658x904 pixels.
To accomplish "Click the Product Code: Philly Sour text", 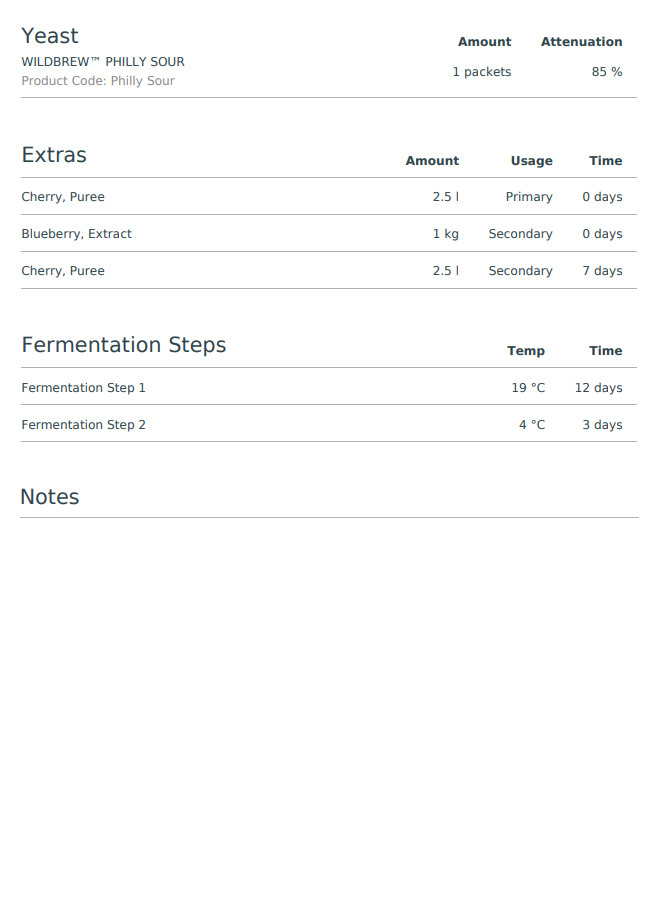I will tap(98, 81).
